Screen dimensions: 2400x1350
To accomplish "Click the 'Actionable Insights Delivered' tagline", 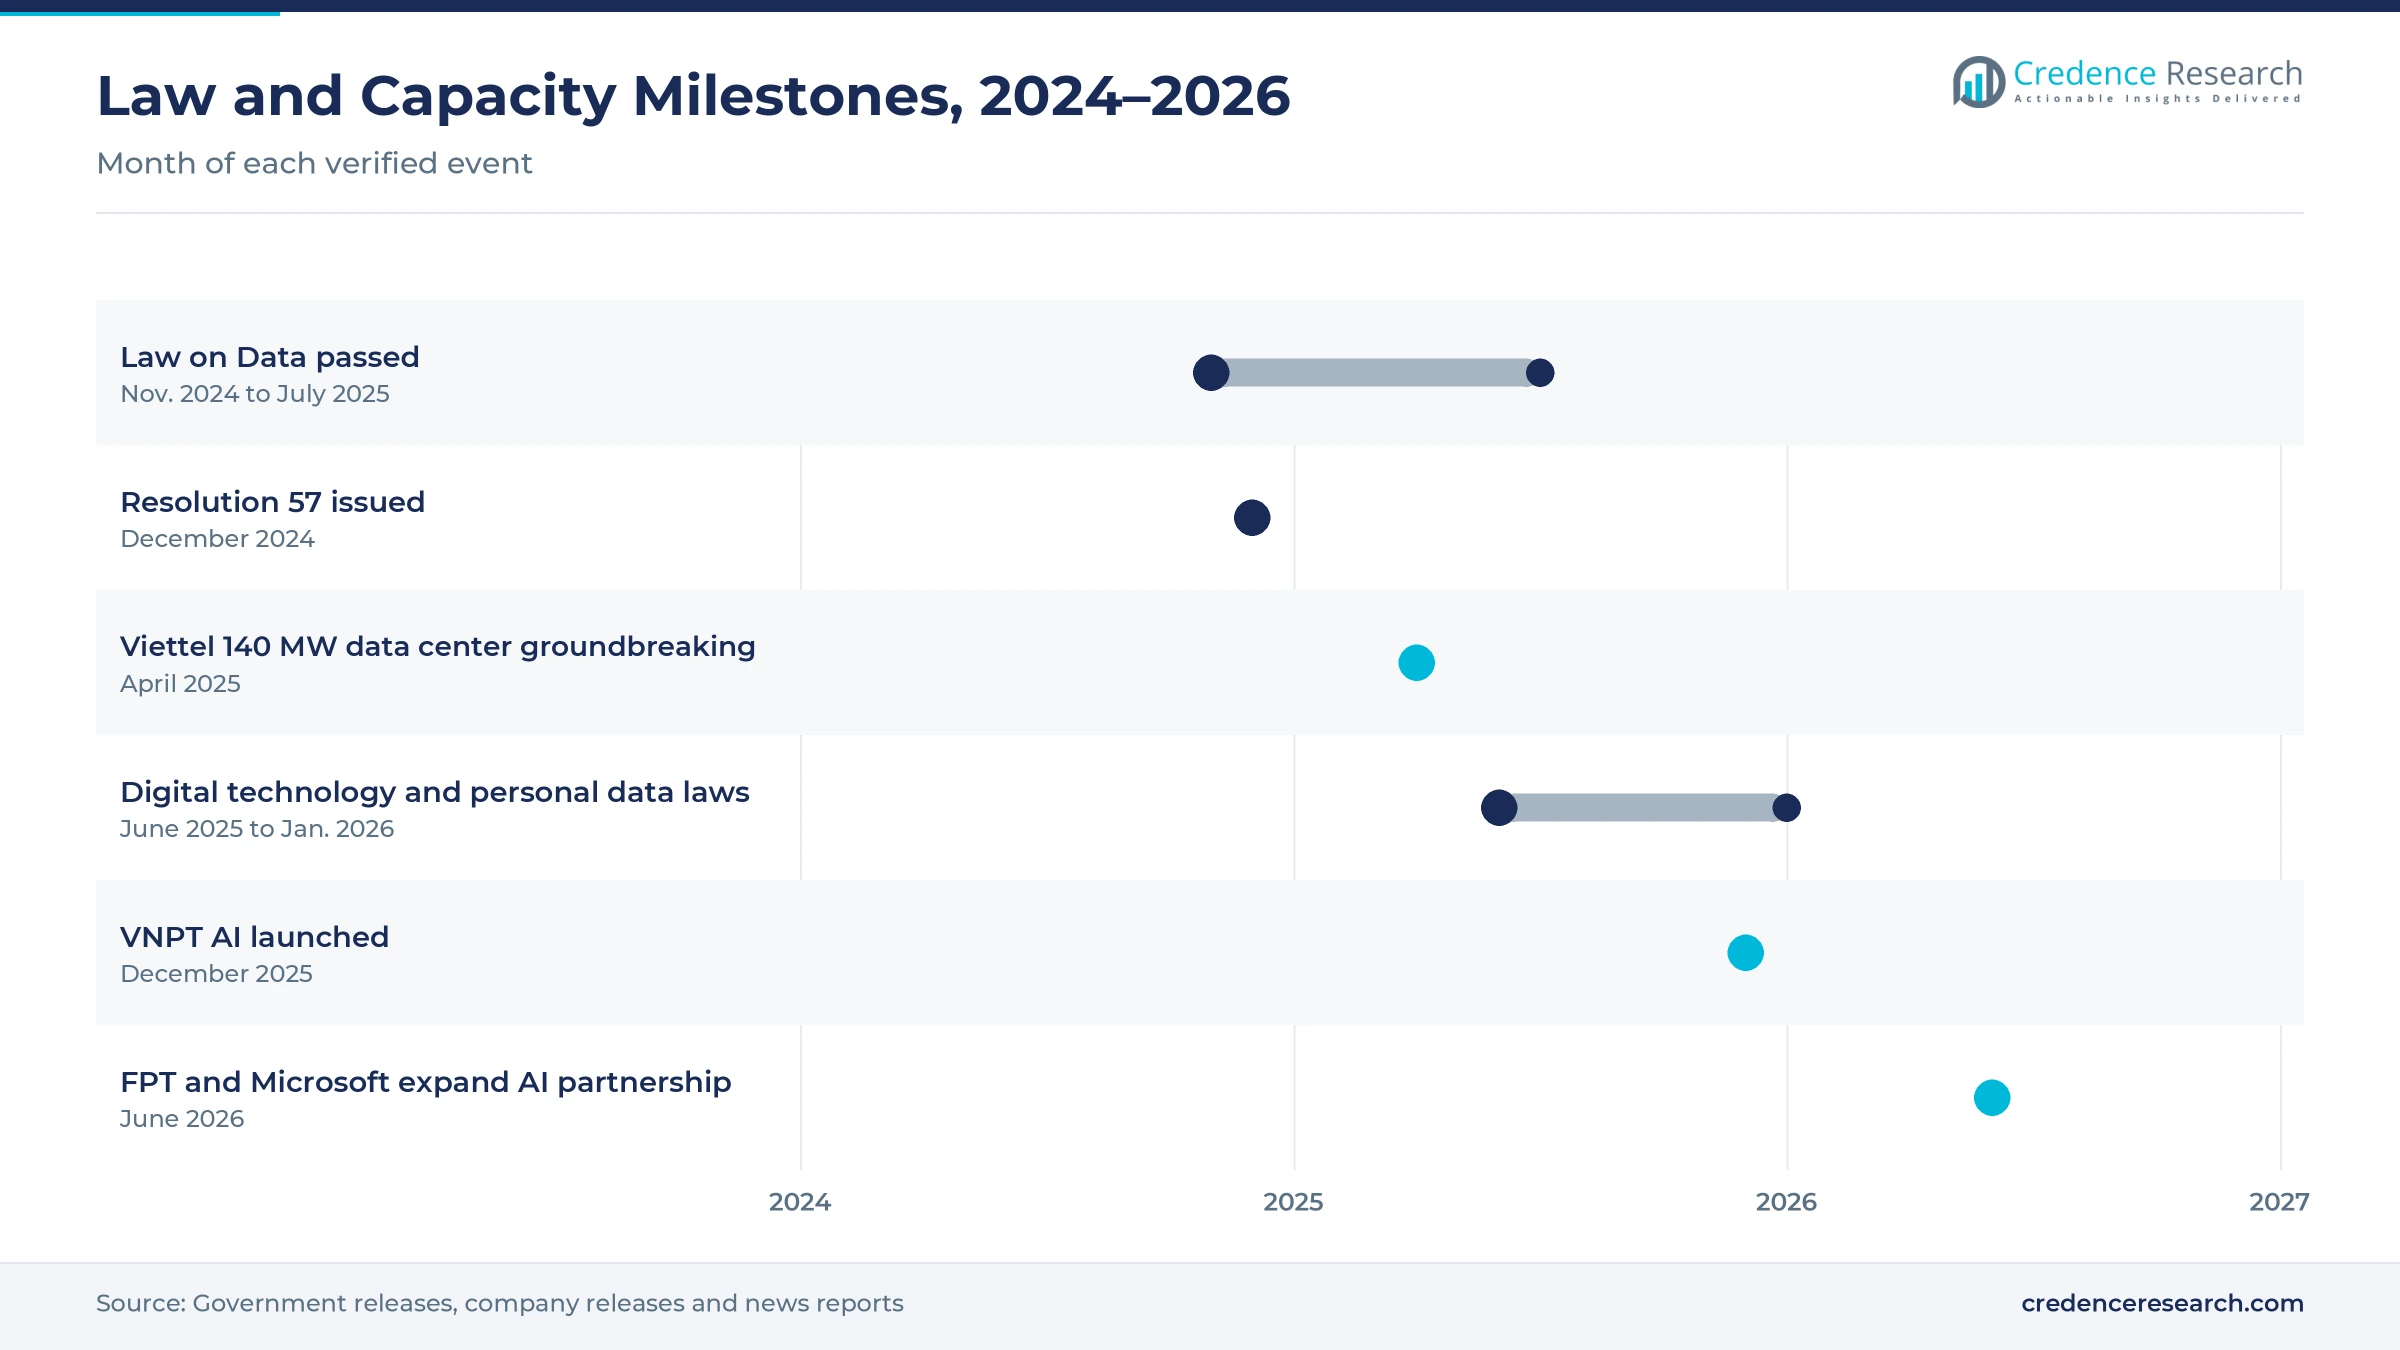I will [2158, 99].
